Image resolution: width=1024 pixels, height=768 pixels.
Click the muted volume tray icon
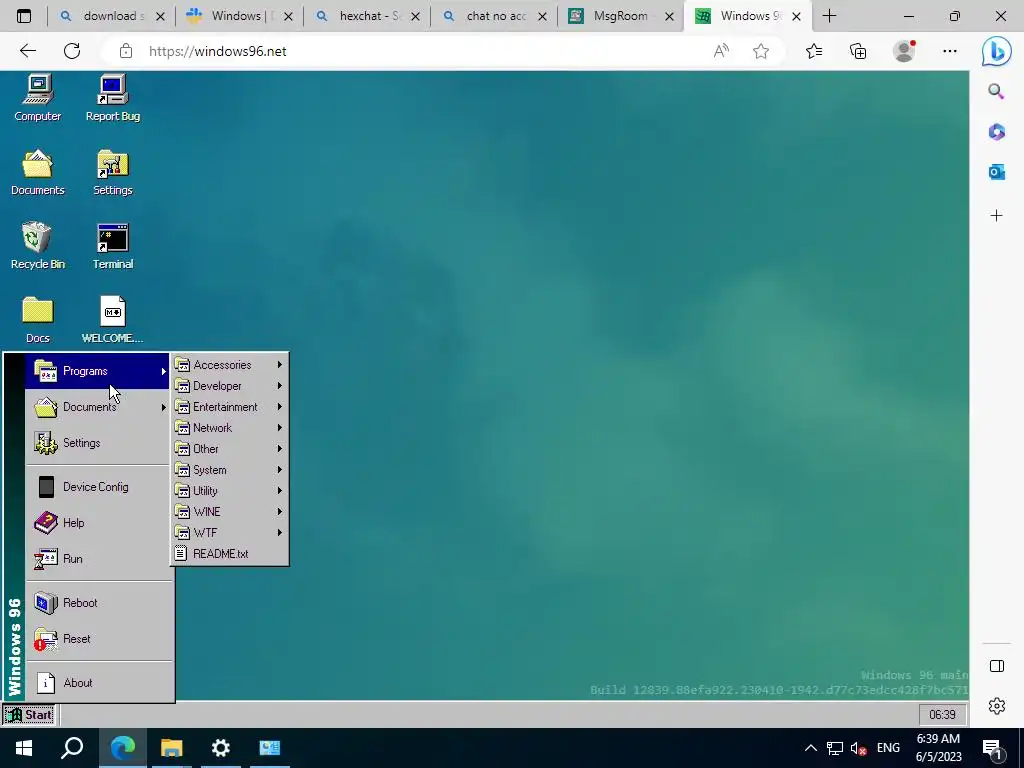[x=858, y=748]
